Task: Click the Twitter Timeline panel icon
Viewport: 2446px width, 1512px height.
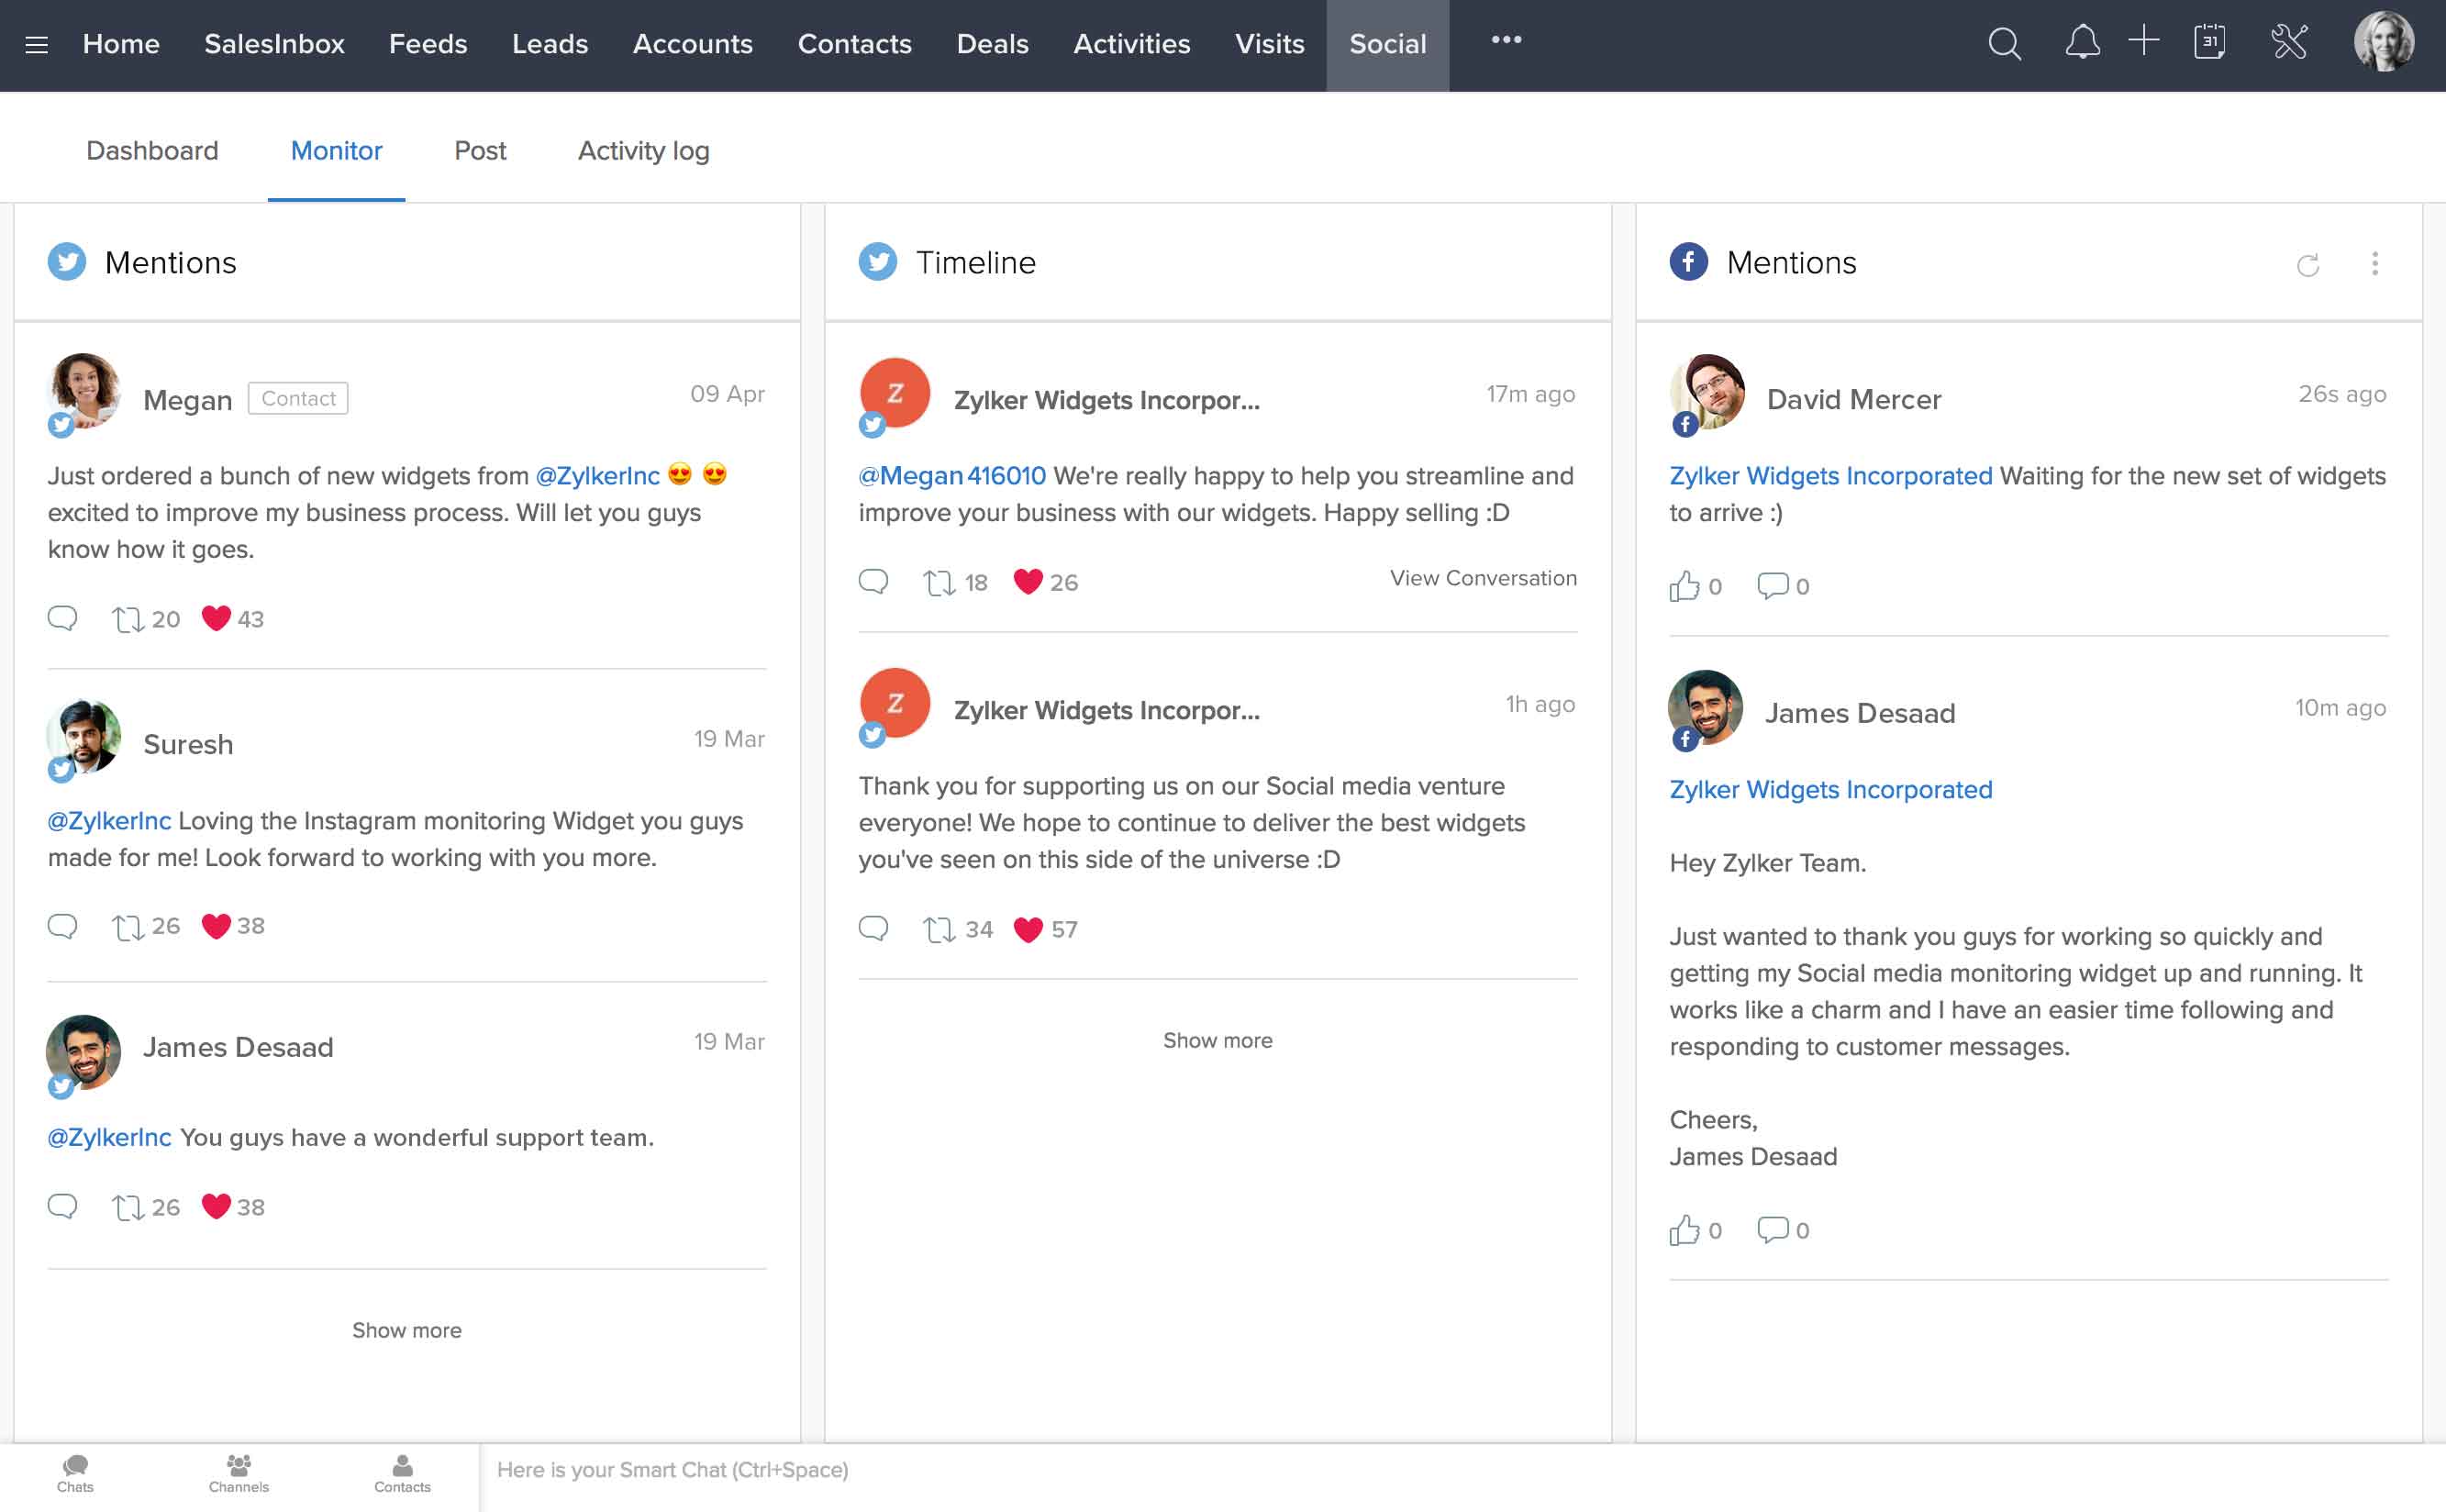Action: [x=875, y=262]
